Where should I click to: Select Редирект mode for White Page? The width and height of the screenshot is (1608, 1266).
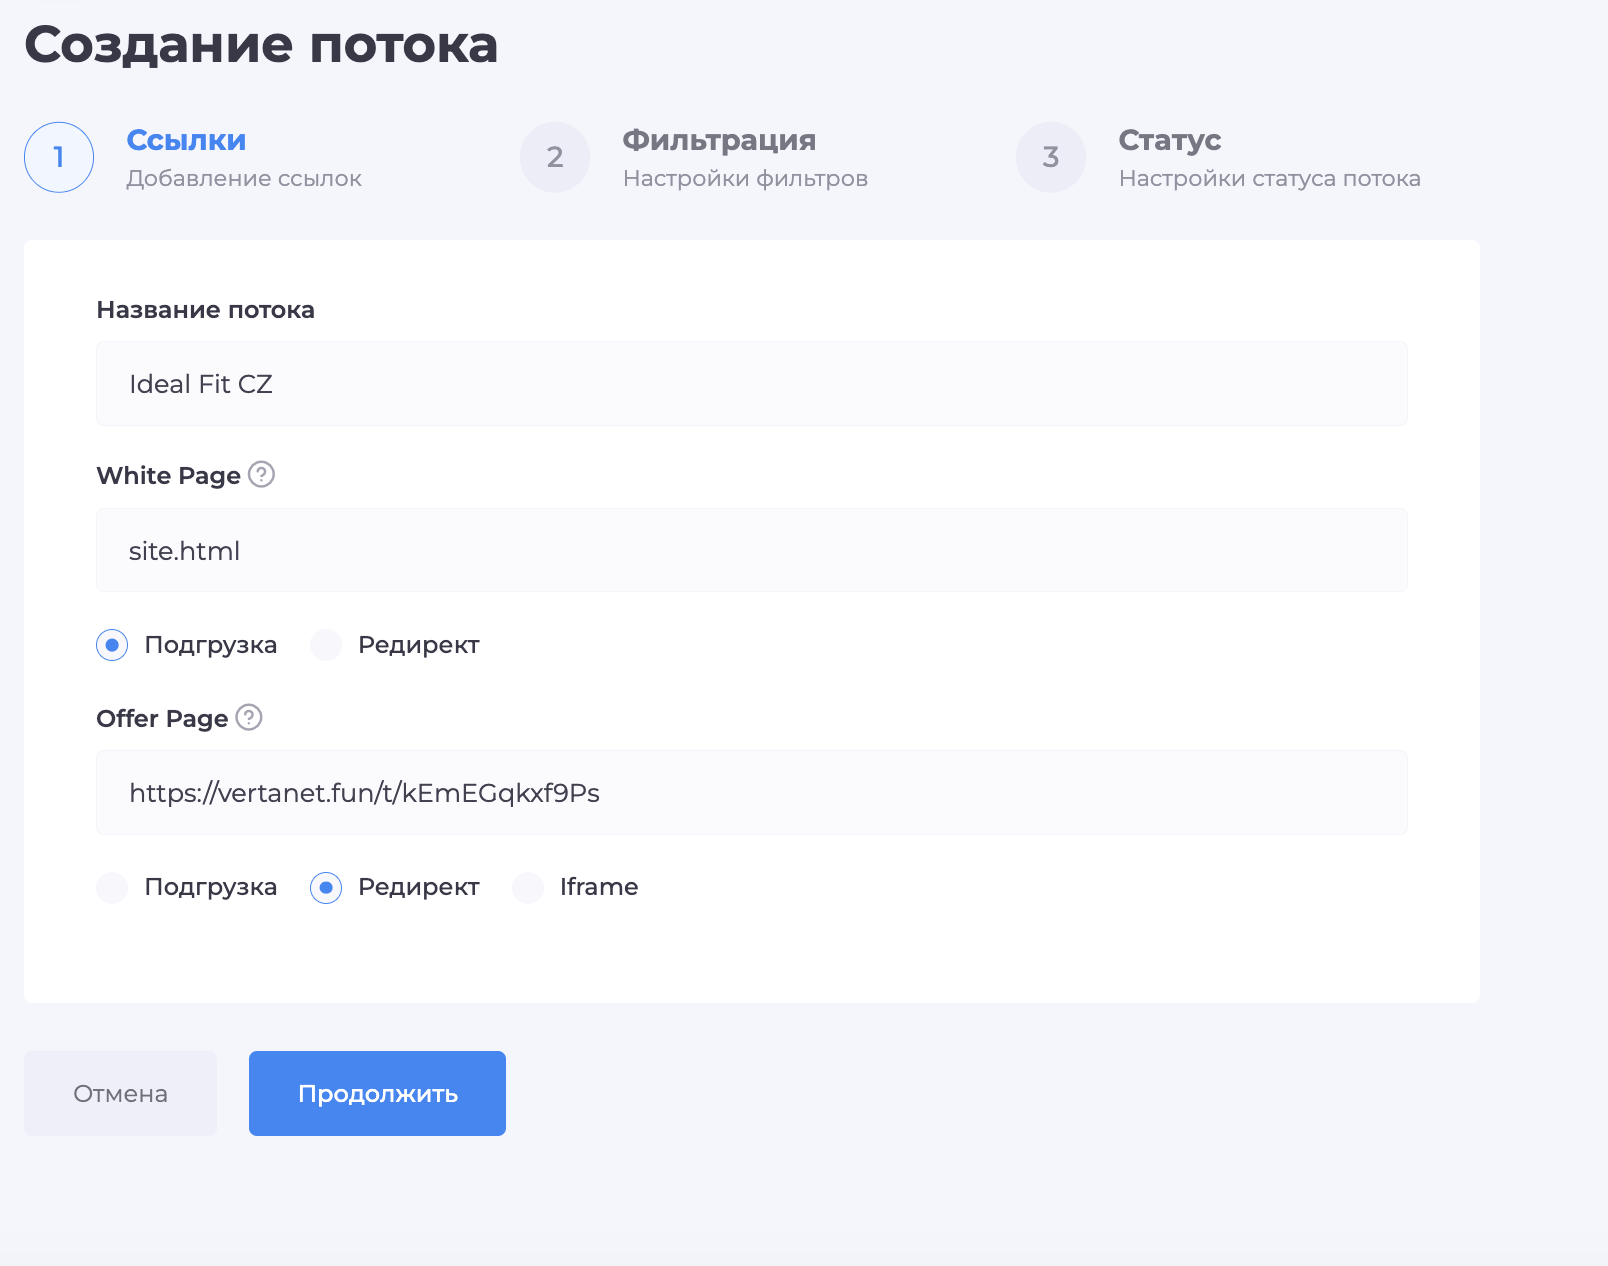325,645
